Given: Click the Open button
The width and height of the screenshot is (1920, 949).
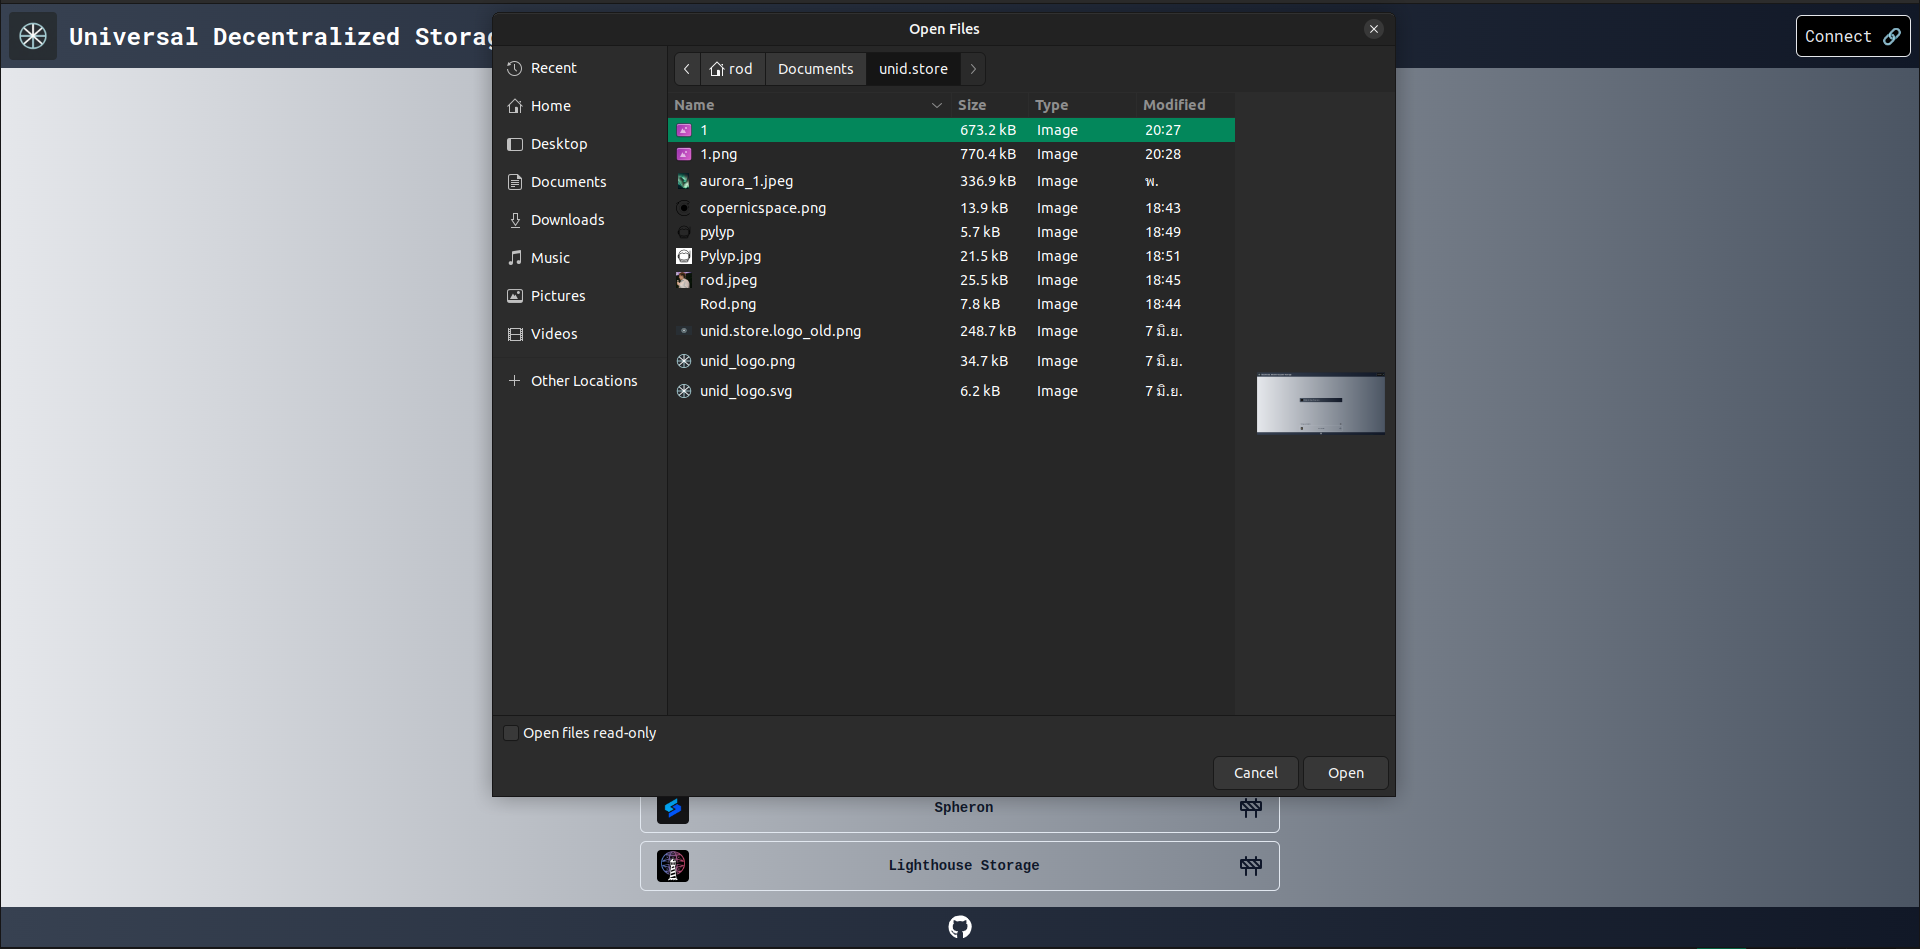Looking at the screenshot, I should click(x=1346, y=773).
